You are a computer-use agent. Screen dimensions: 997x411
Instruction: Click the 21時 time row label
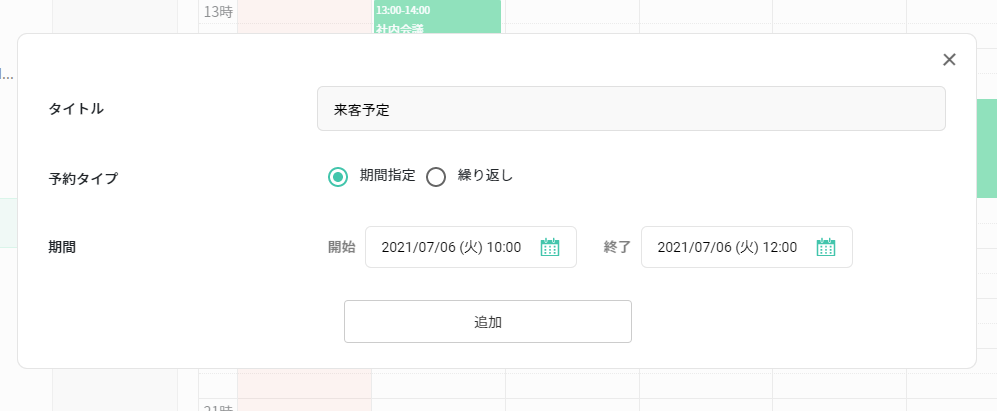click(217, 406)
